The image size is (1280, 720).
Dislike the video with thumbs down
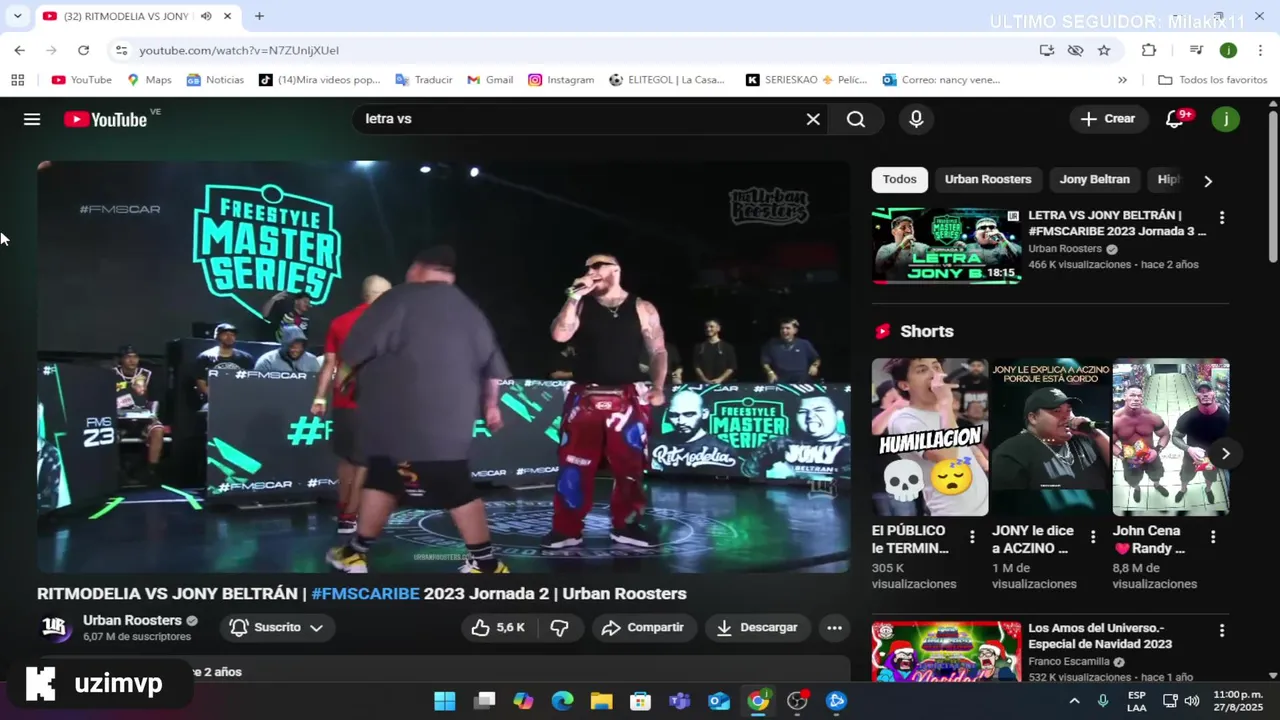(560, 627)
